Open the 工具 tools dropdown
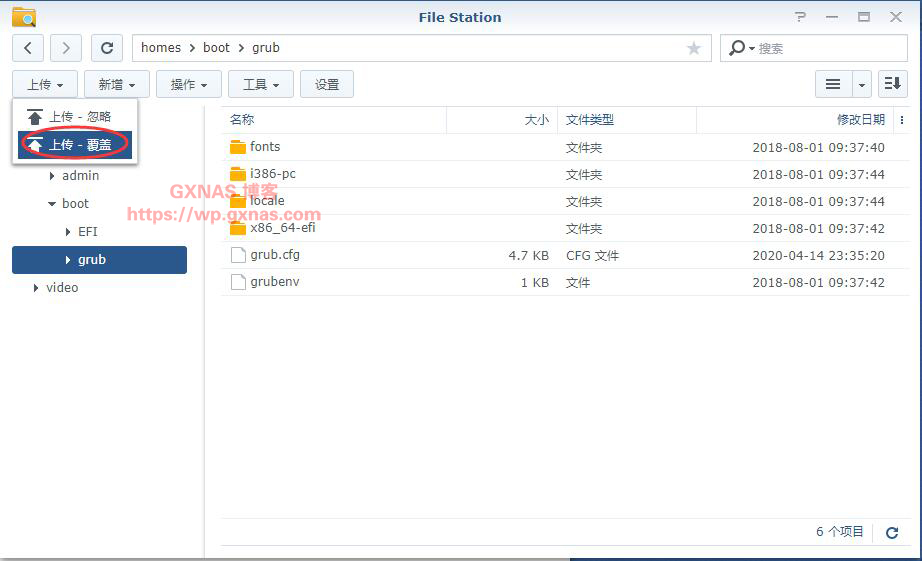The width and height of the screenshot is (922, 561). (x=261, y=84)
